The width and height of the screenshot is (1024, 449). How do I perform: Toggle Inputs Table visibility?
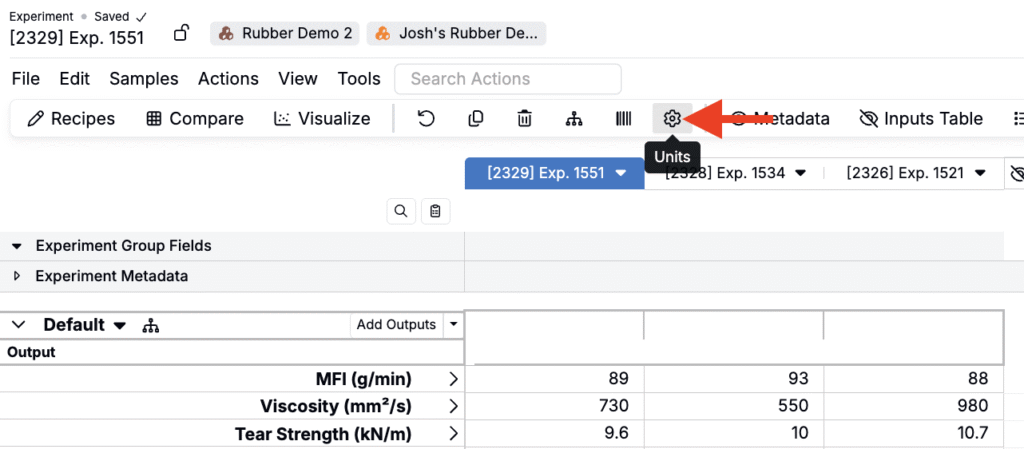921,119
